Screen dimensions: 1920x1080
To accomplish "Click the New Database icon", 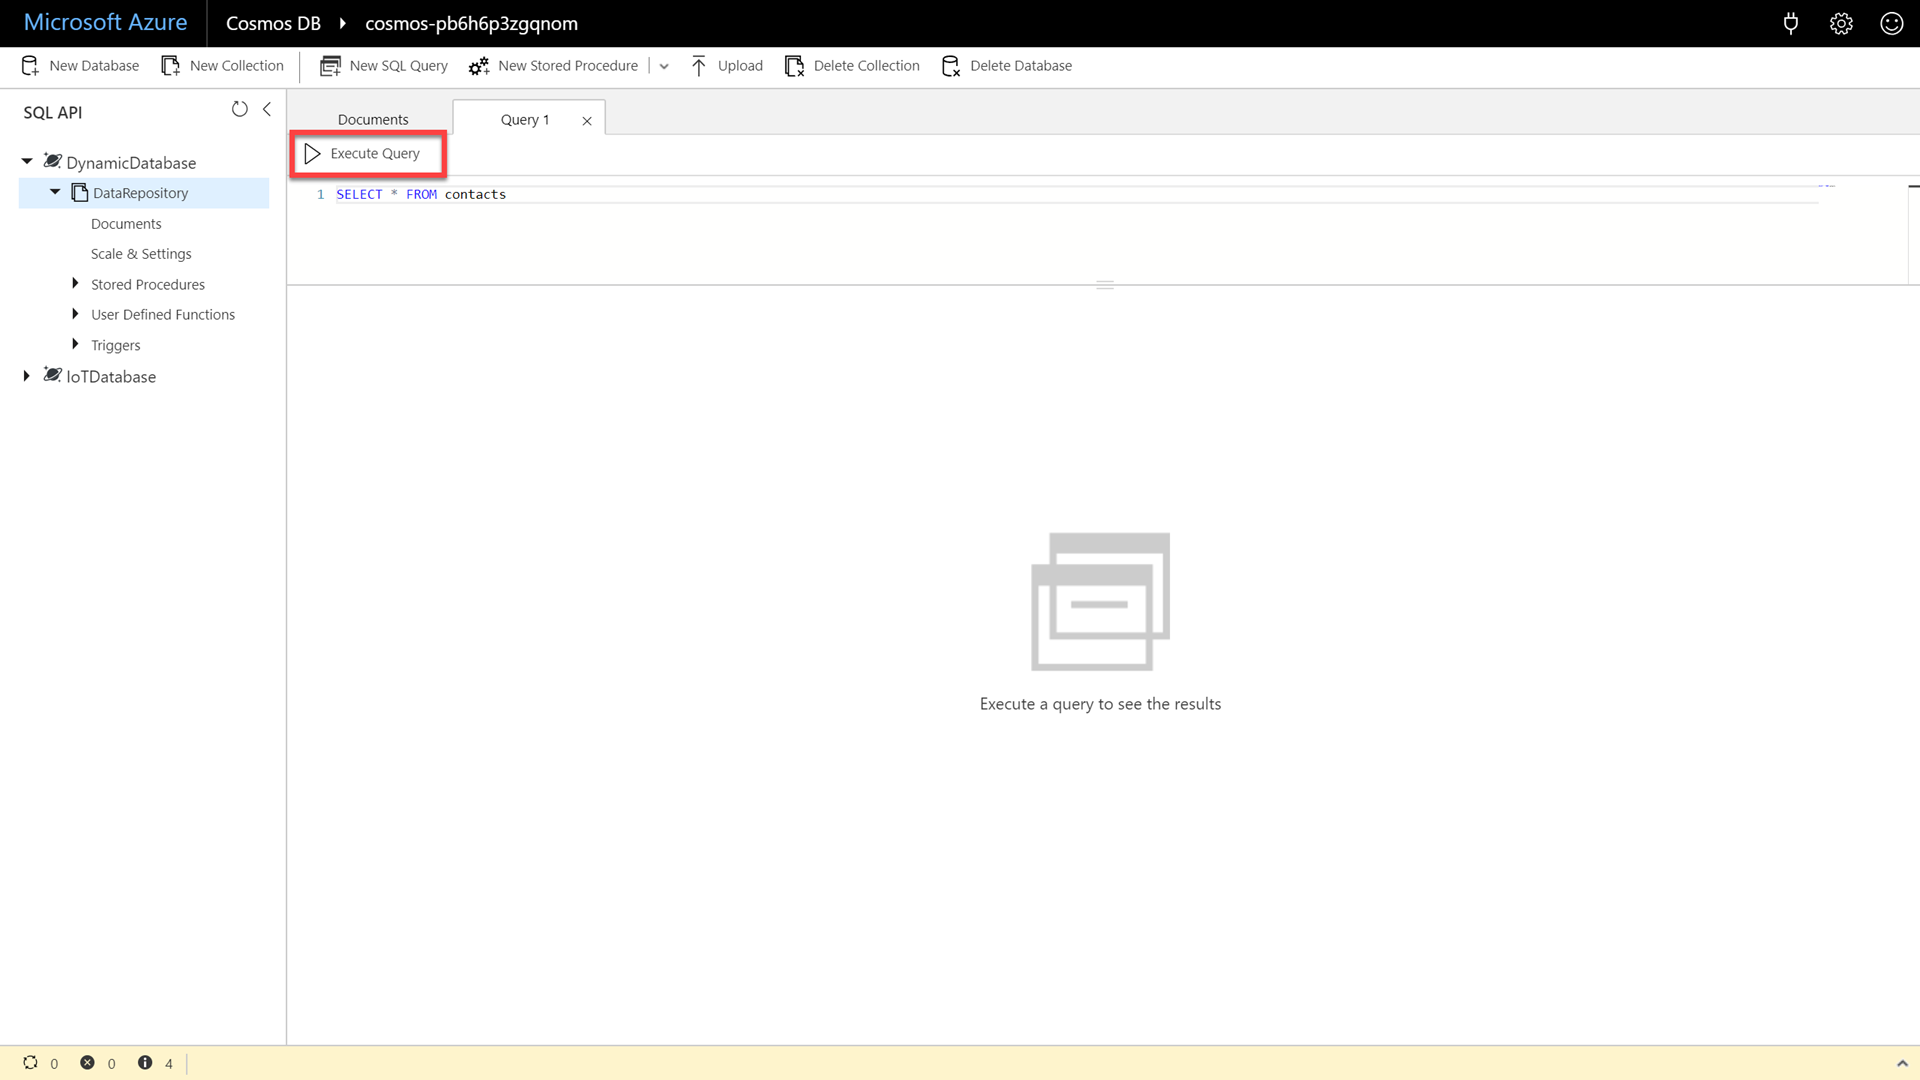I will 30,66.
